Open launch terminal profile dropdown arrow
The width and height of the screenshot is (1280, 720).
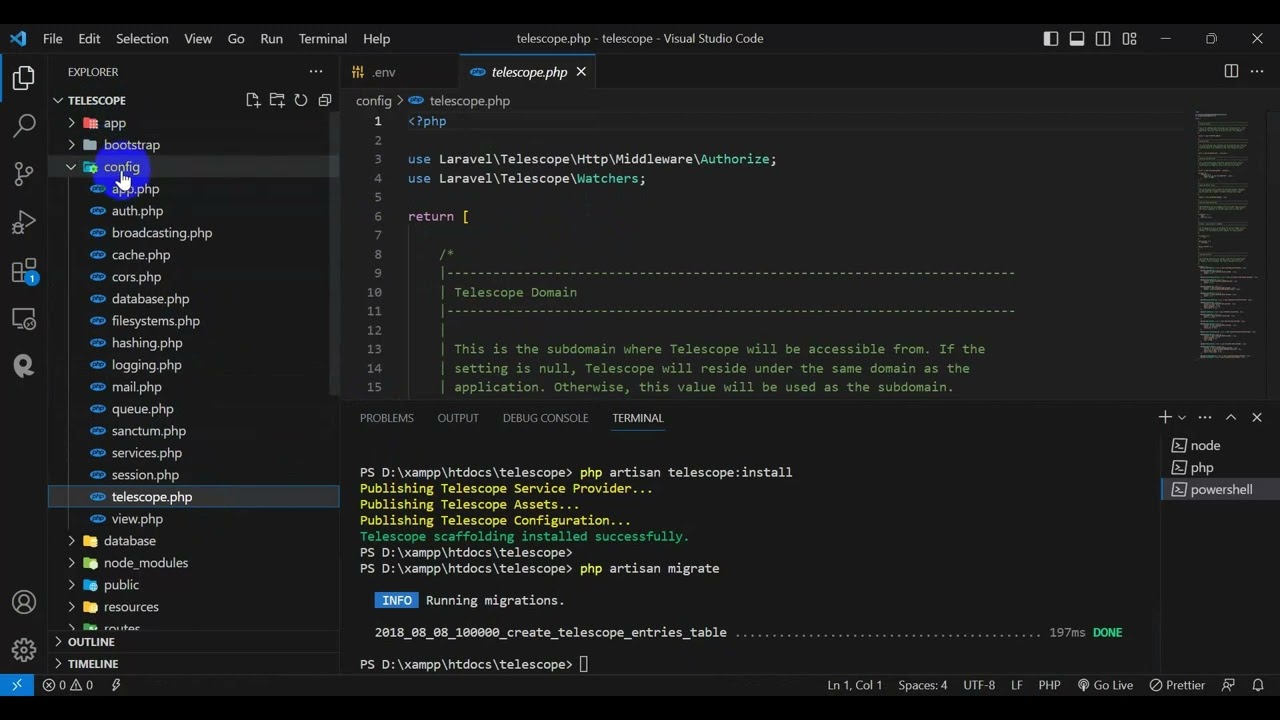1182,417
